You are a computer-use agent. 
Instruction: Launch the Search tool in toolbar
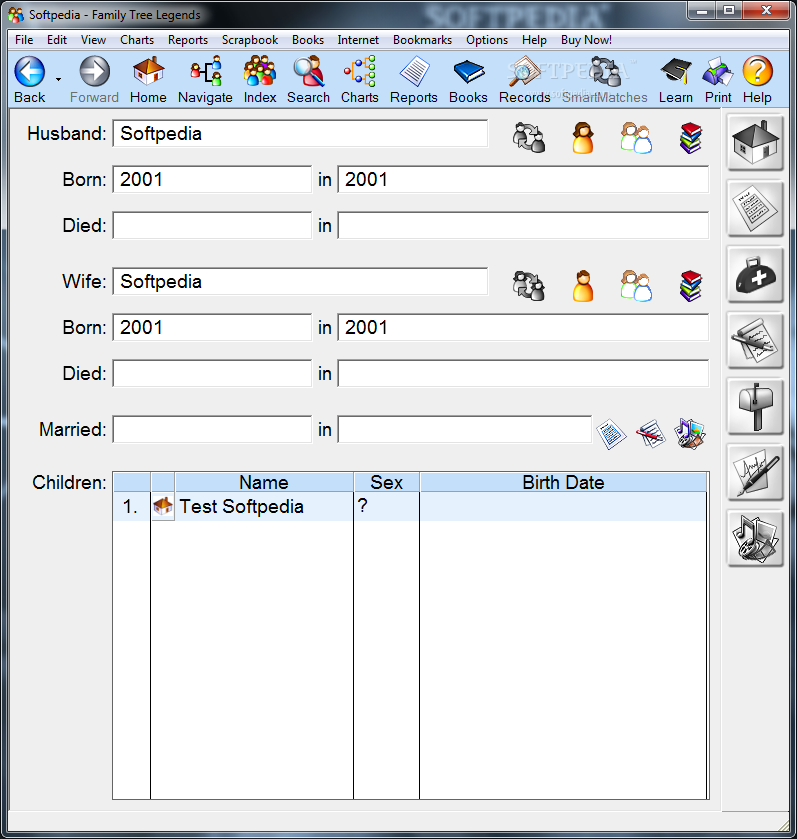[x=309, y=79]
